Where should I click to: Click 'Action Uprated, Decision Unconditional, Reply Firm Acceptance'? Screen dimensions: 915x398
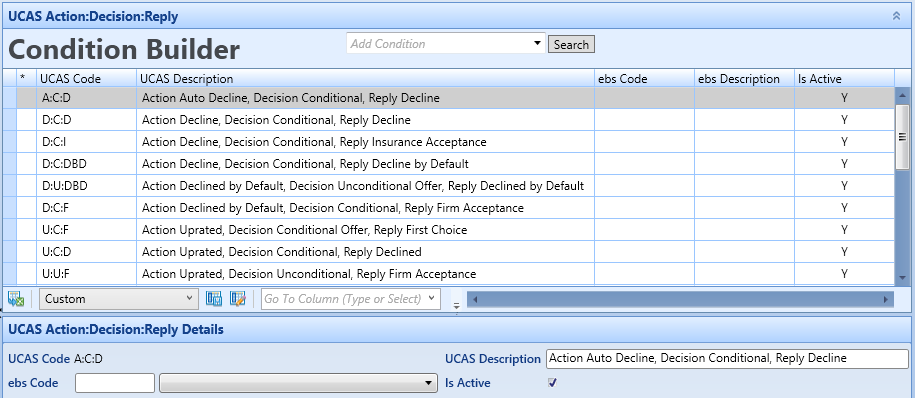pyautogui.click(x=309, y=274)
